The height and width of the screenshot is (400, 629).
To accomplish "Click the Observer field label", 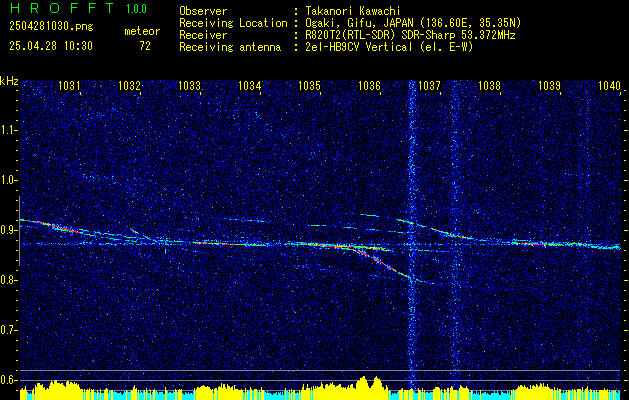I will [203, 11].
